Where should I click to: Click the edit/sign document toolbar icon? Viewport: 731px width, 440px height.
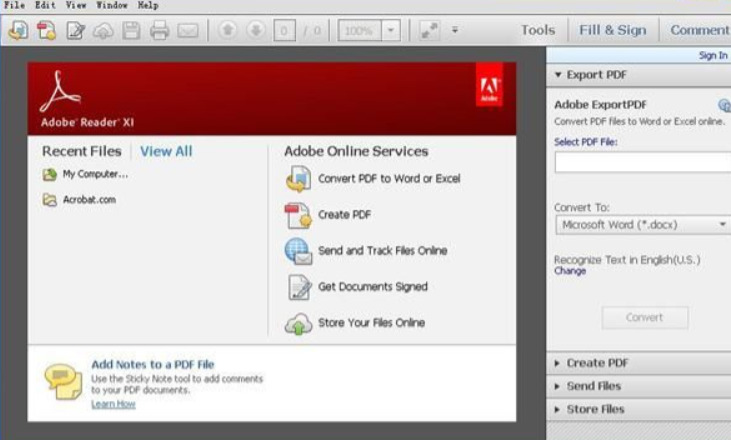point(76,31)
